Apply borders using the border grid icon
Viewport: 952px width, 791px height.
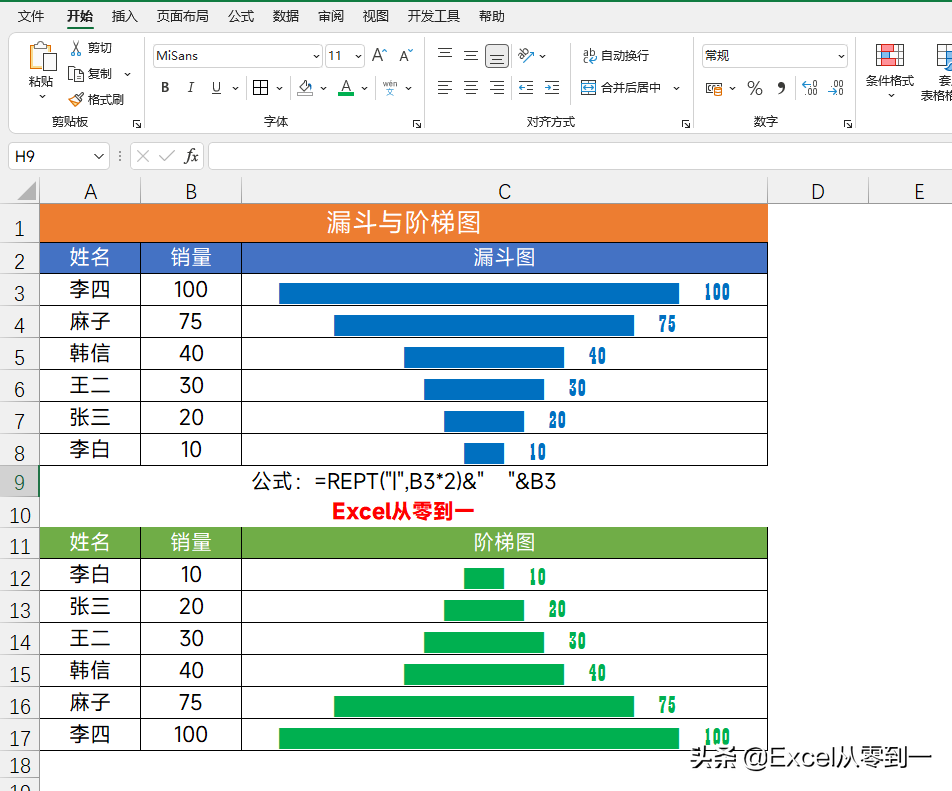pyautogui.click(x=260, y=88)
